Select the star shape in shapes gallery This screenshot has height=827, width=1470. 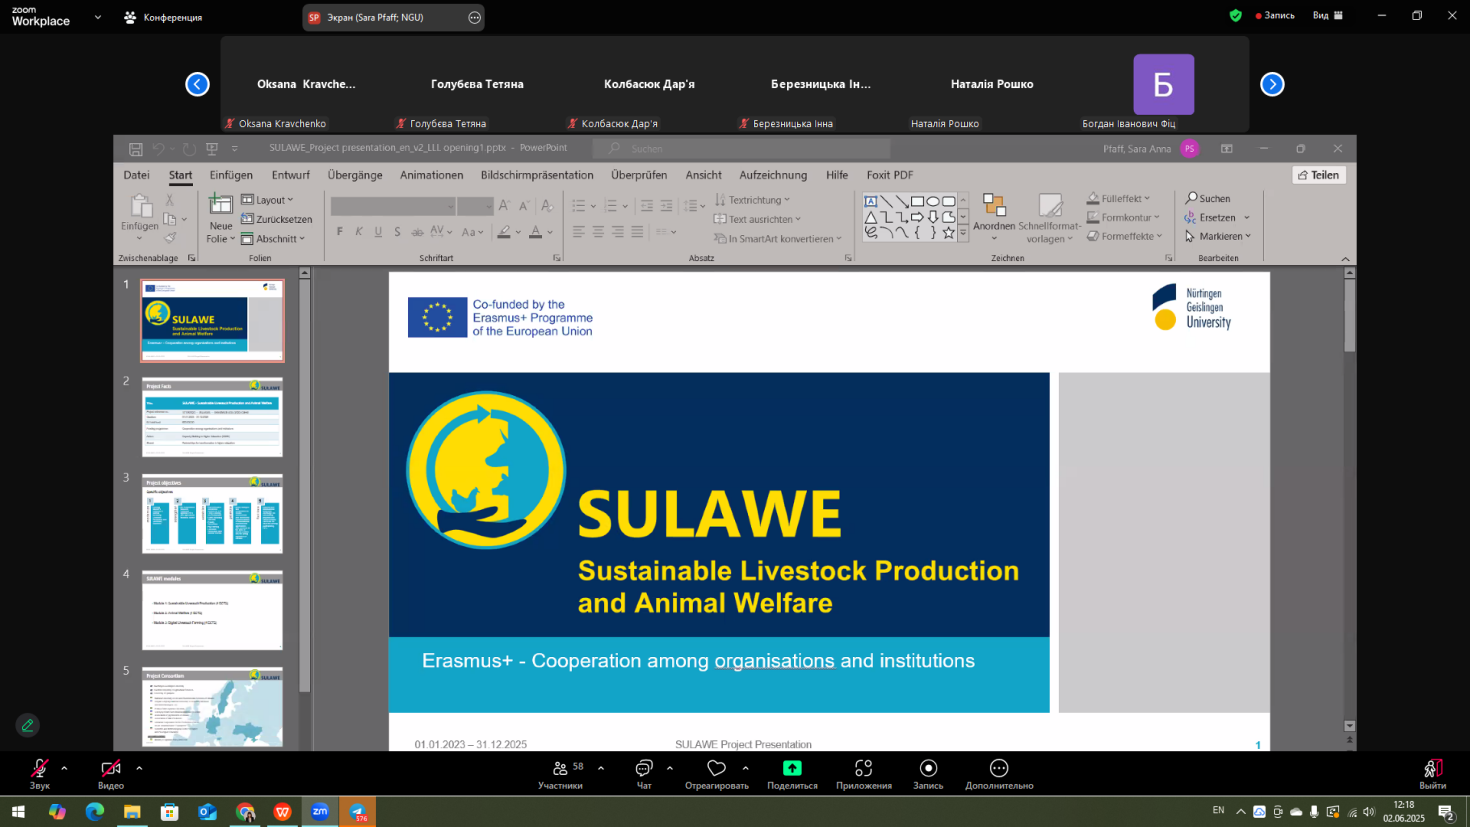pos(948,232)
